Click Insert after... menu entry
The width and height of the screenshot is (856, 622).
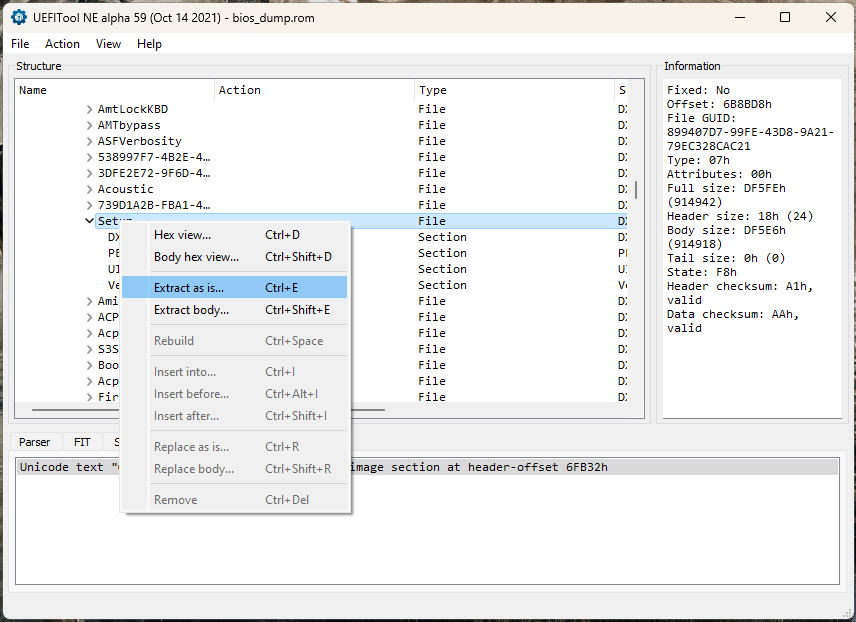pos(235,416)
